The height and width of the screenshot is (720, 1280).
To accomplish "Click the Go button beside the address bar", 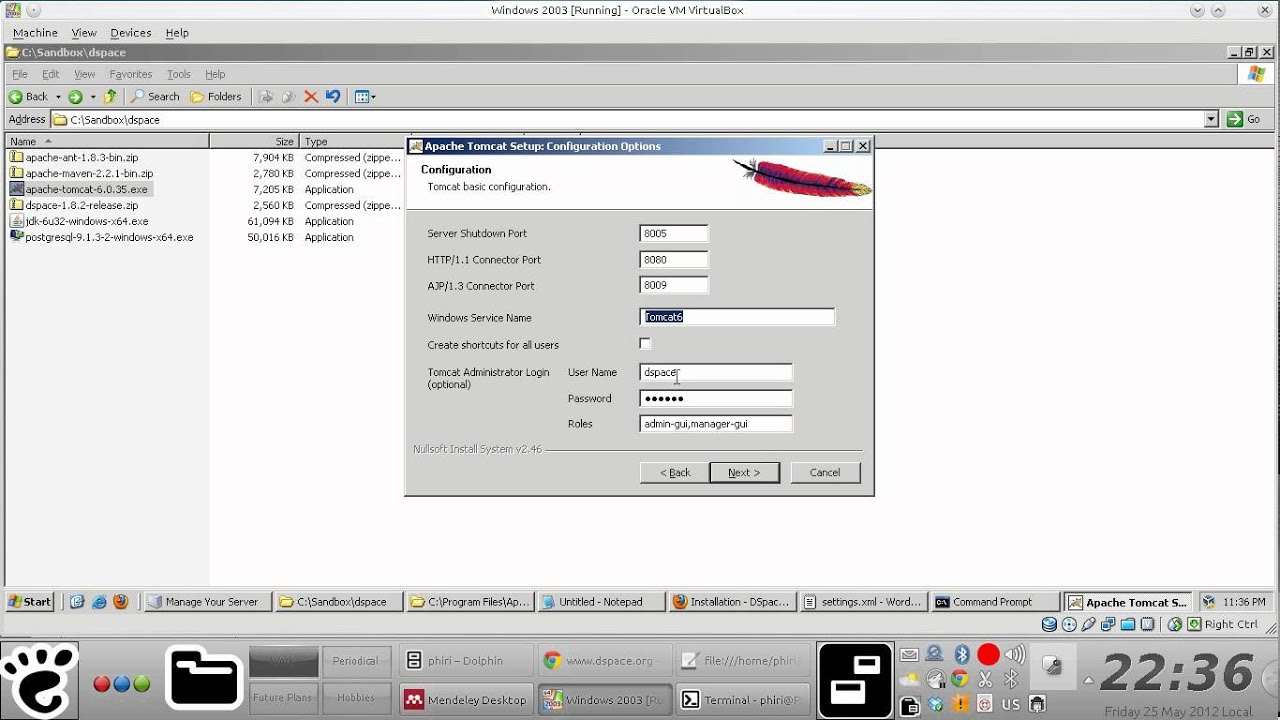I will tap(1246, 119).
